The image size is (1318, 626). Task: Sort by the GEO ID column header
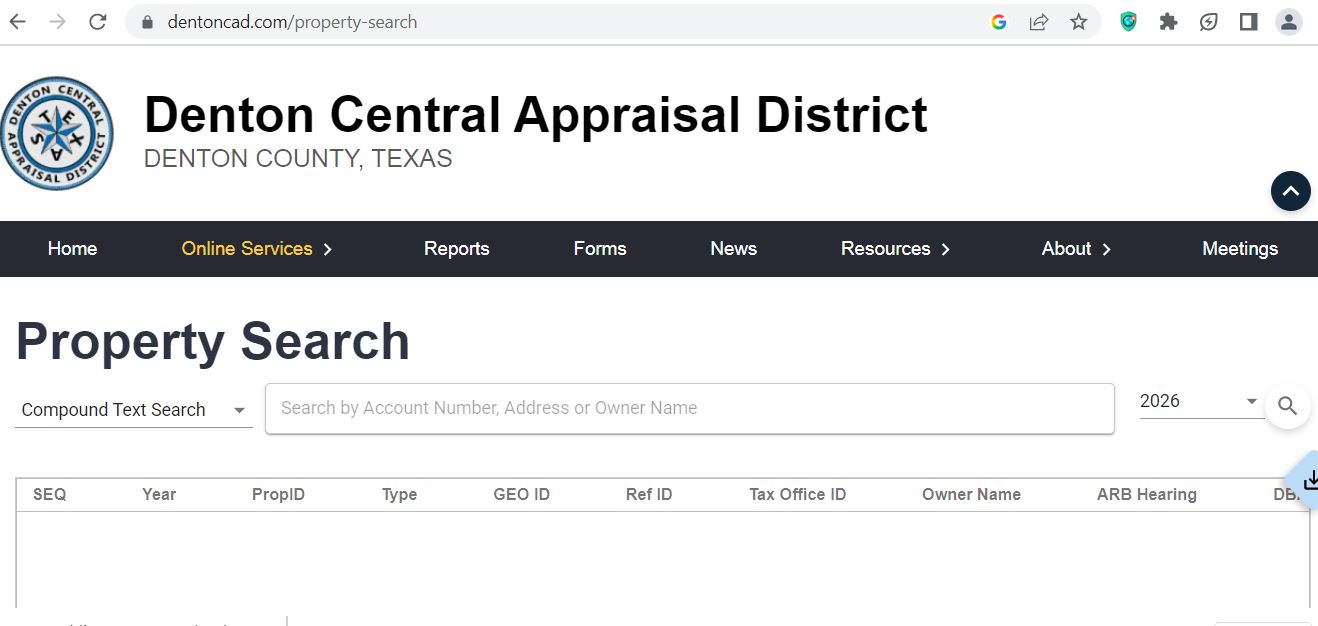coord(521,494)
